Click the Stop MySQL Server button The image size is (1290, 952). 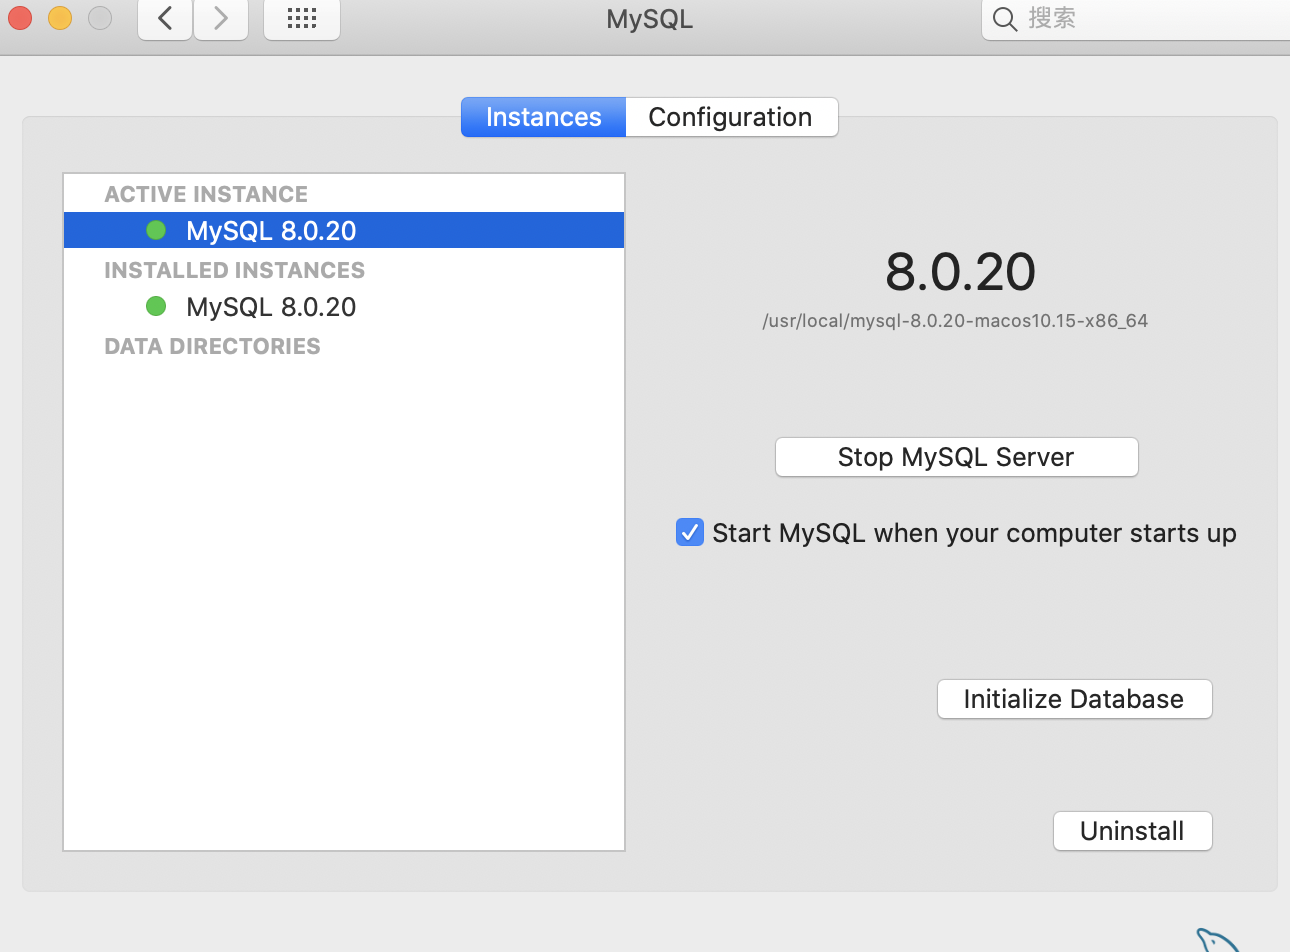click(955, 457)
